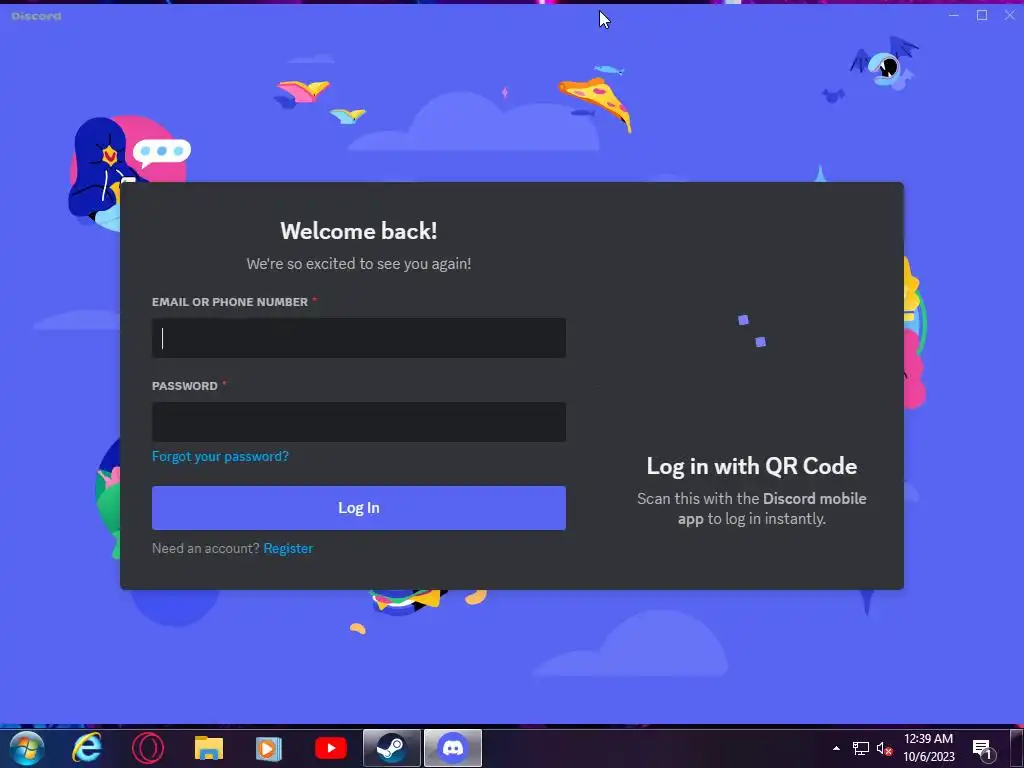Focus the Email or Phone Number field
This screenshot has height=768, width=1024.
tap(359, 338)
